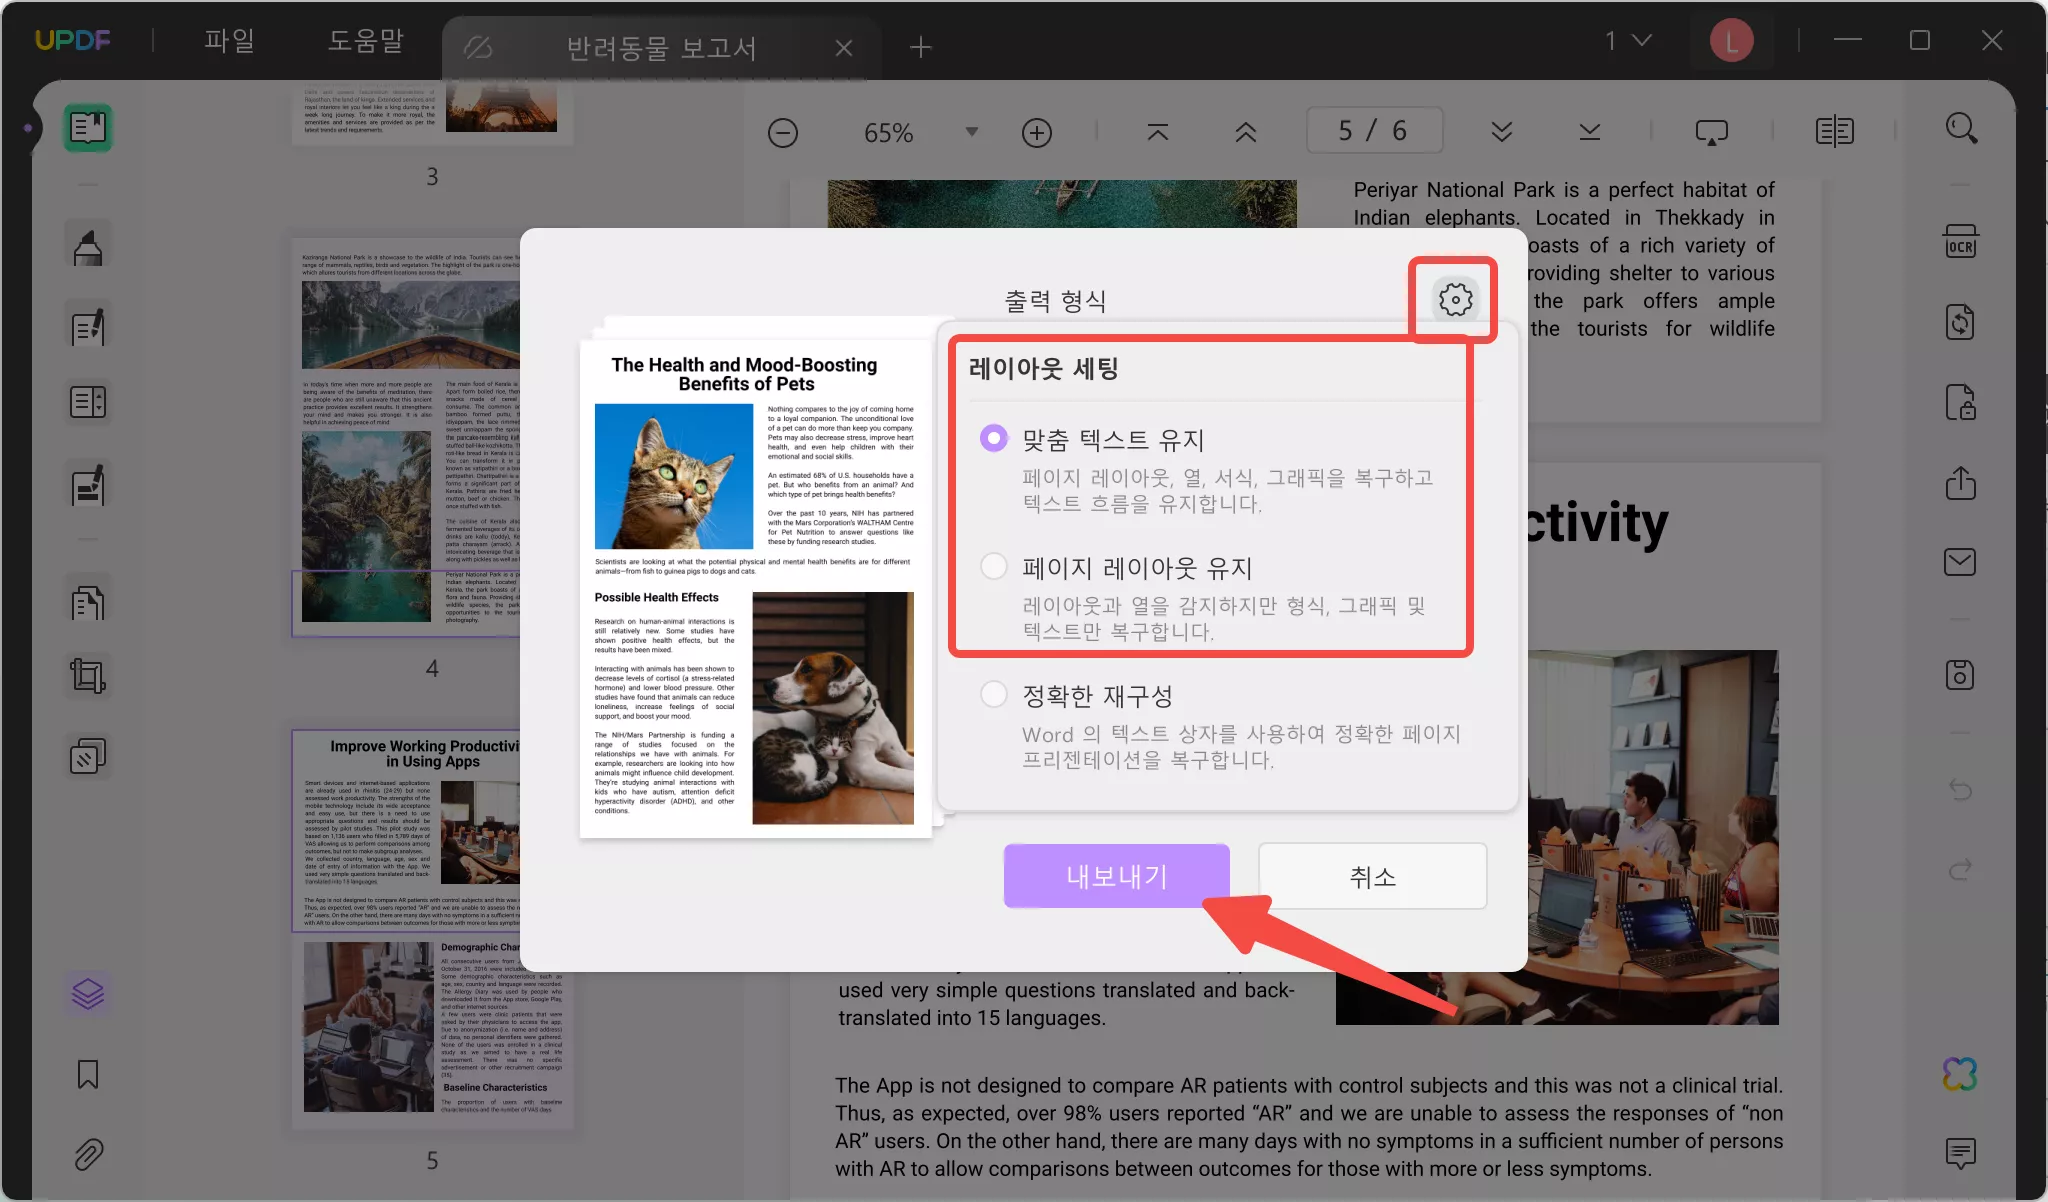This screenshot has width=2048, height=1202.
Task: Open the Reader mode icon in left sidebar
Action: [x=88, y=128]
